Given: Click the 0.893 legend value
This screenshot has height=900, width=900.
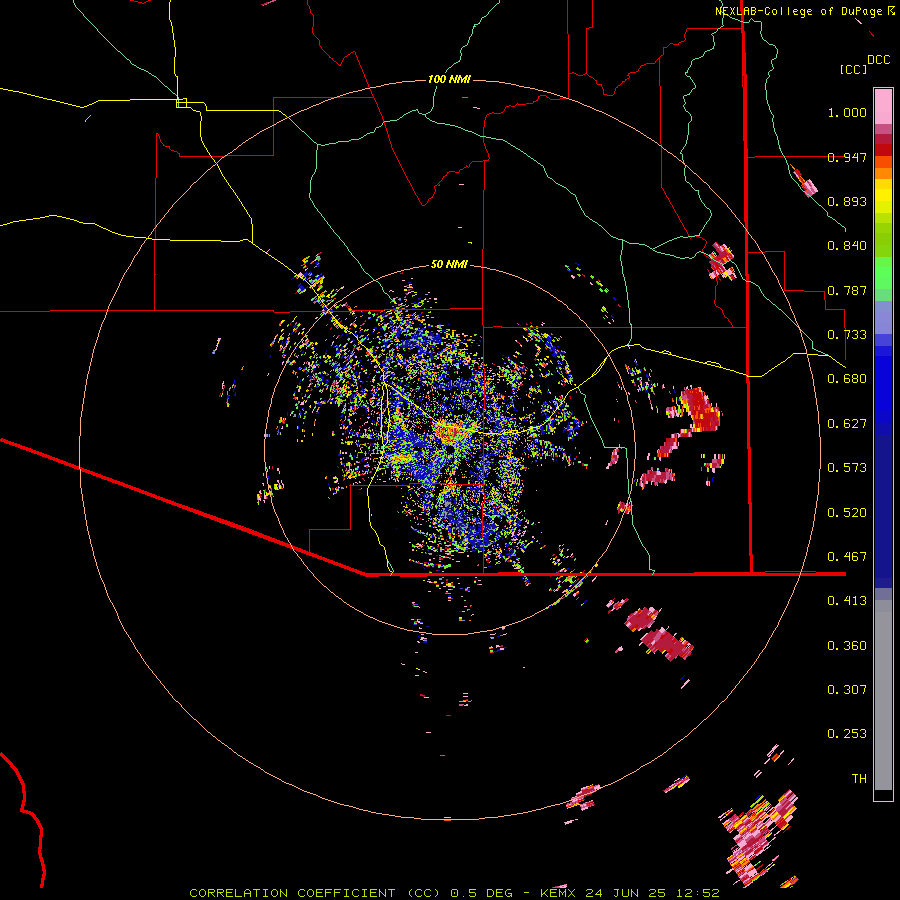Looking at the screenshot, I should [847, 201].
